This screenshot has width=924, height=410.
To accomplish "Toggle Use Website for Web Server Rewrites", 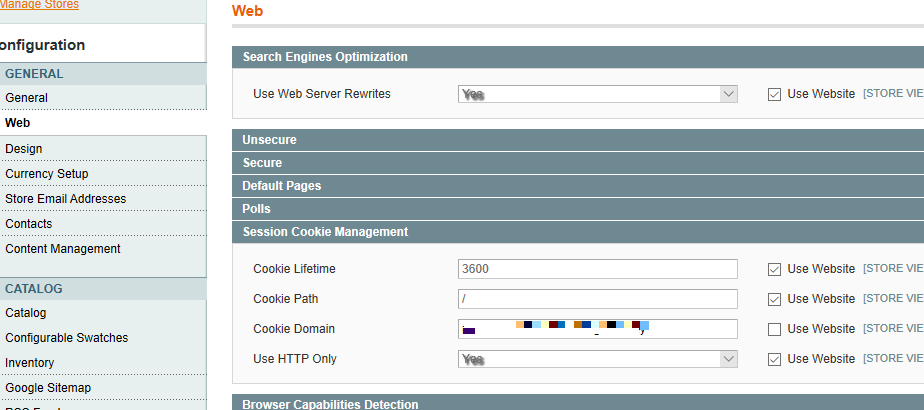I will 774,94.
